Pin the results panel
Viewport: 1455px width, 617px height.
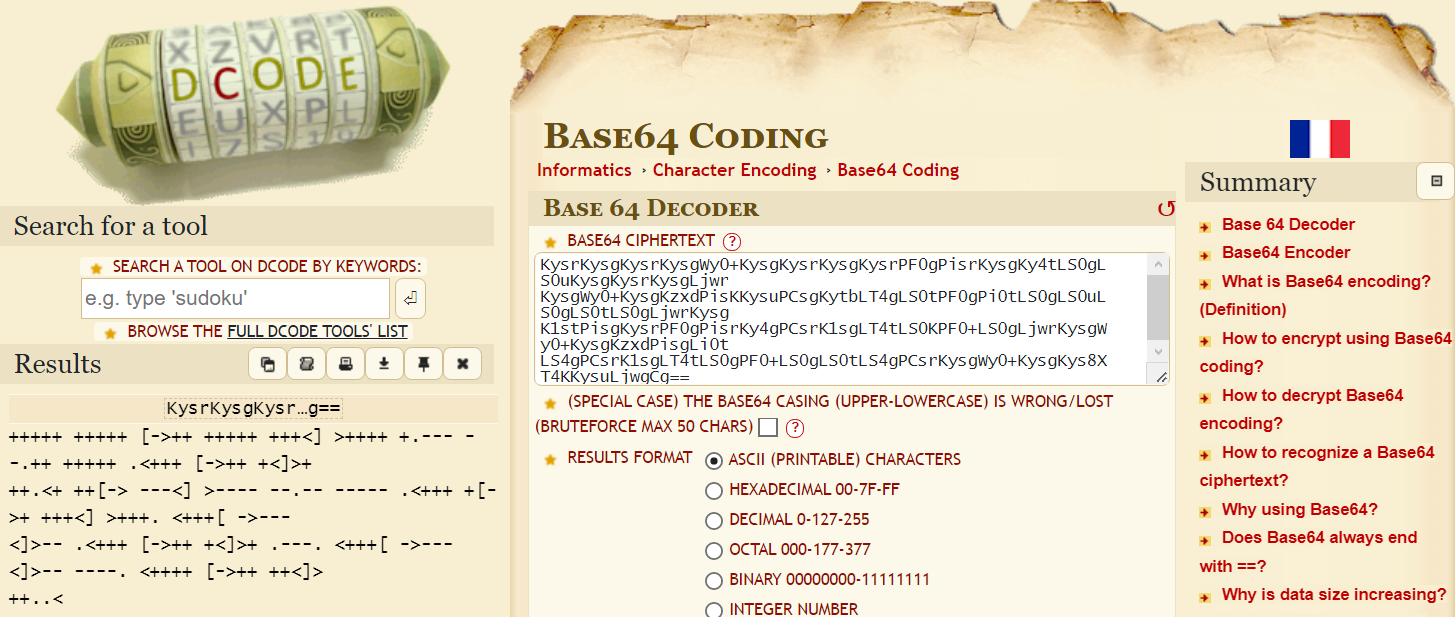[423, 364]
